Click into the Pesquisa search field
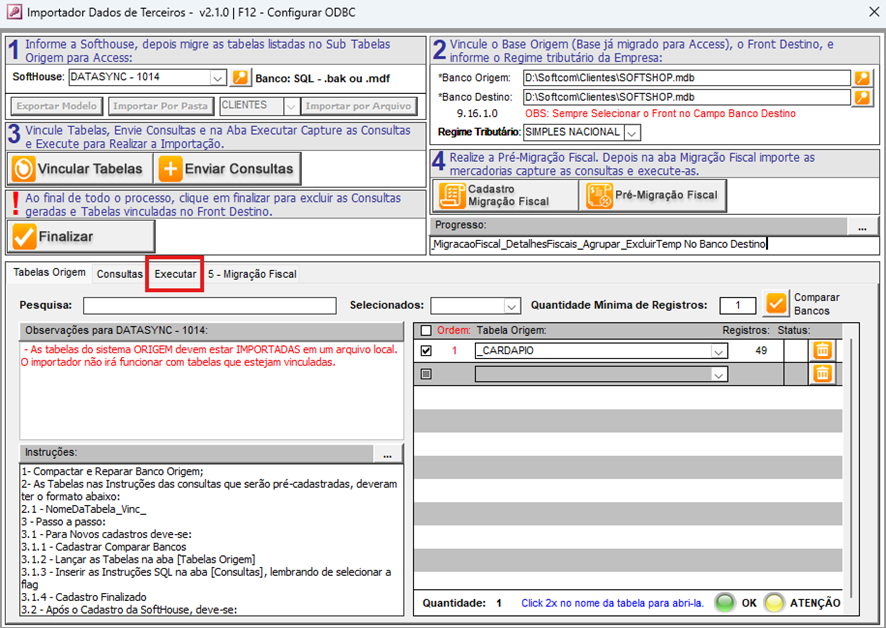 pos(209,306)
